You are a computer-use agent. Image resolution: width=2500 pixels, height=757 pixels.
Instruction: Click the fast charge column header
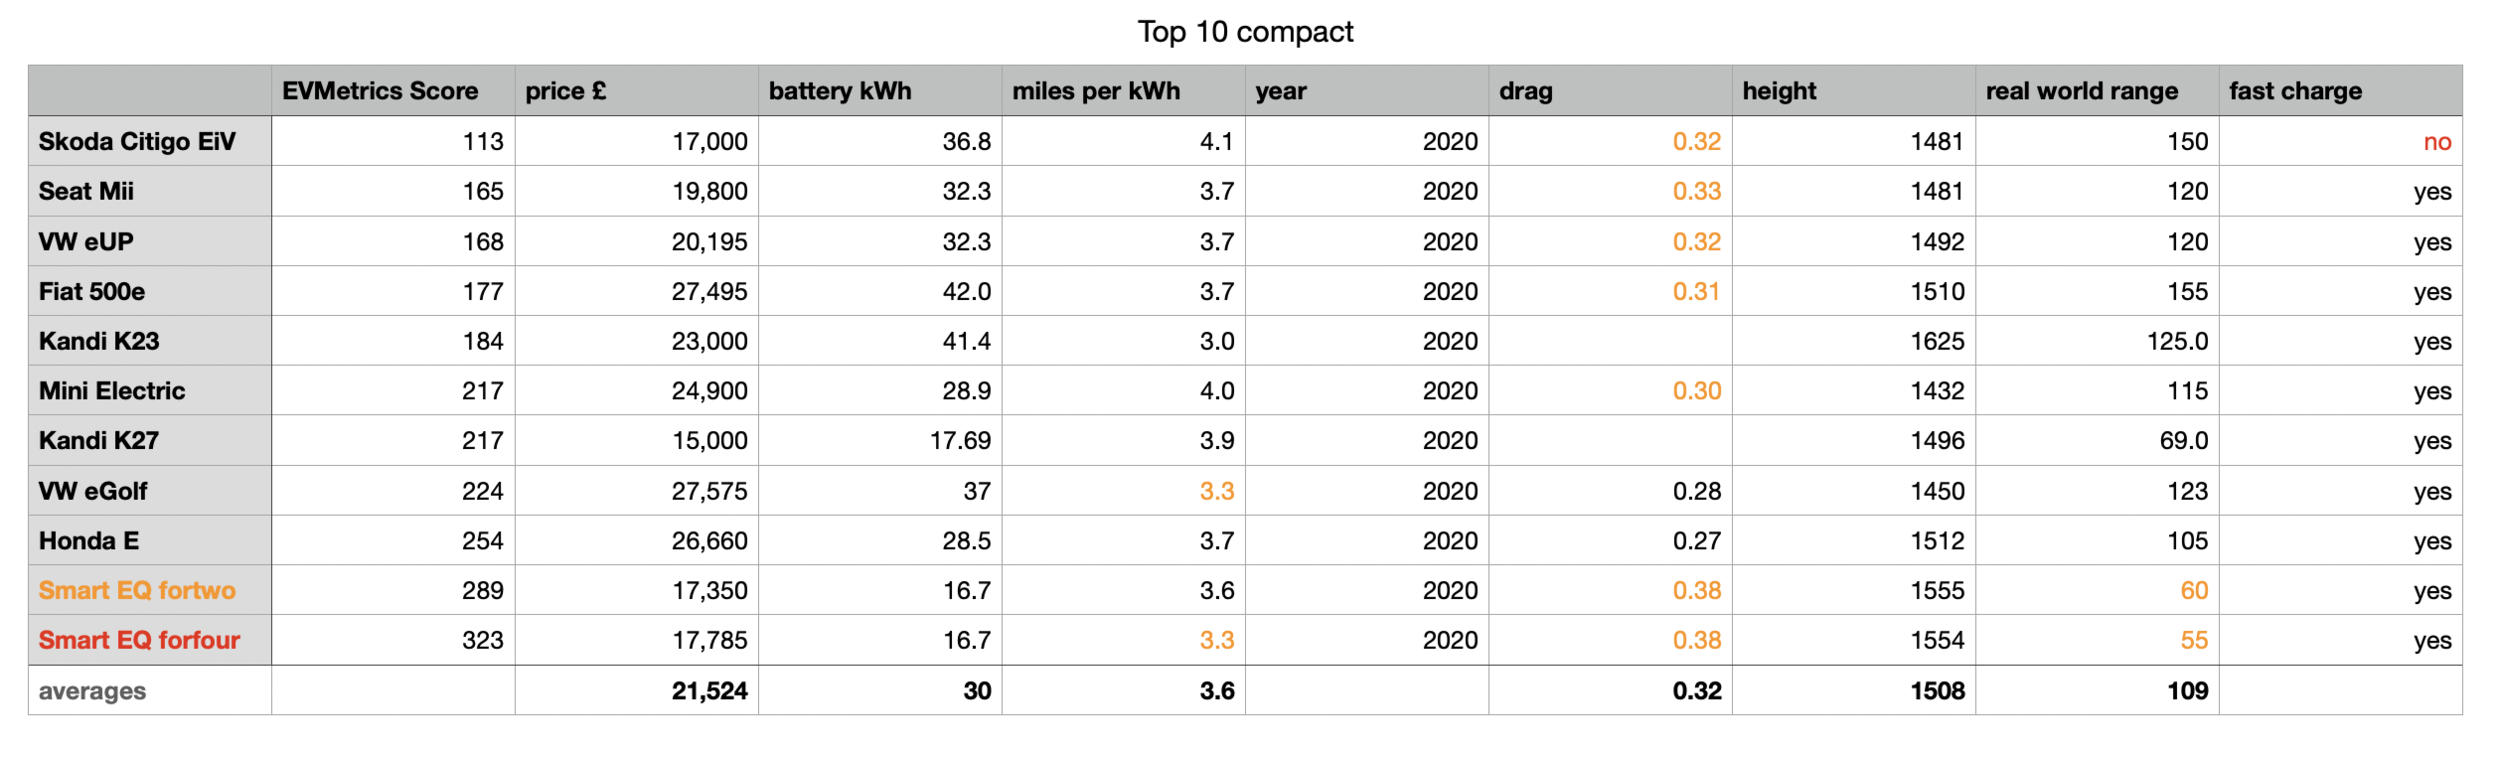click(2295, 91)
